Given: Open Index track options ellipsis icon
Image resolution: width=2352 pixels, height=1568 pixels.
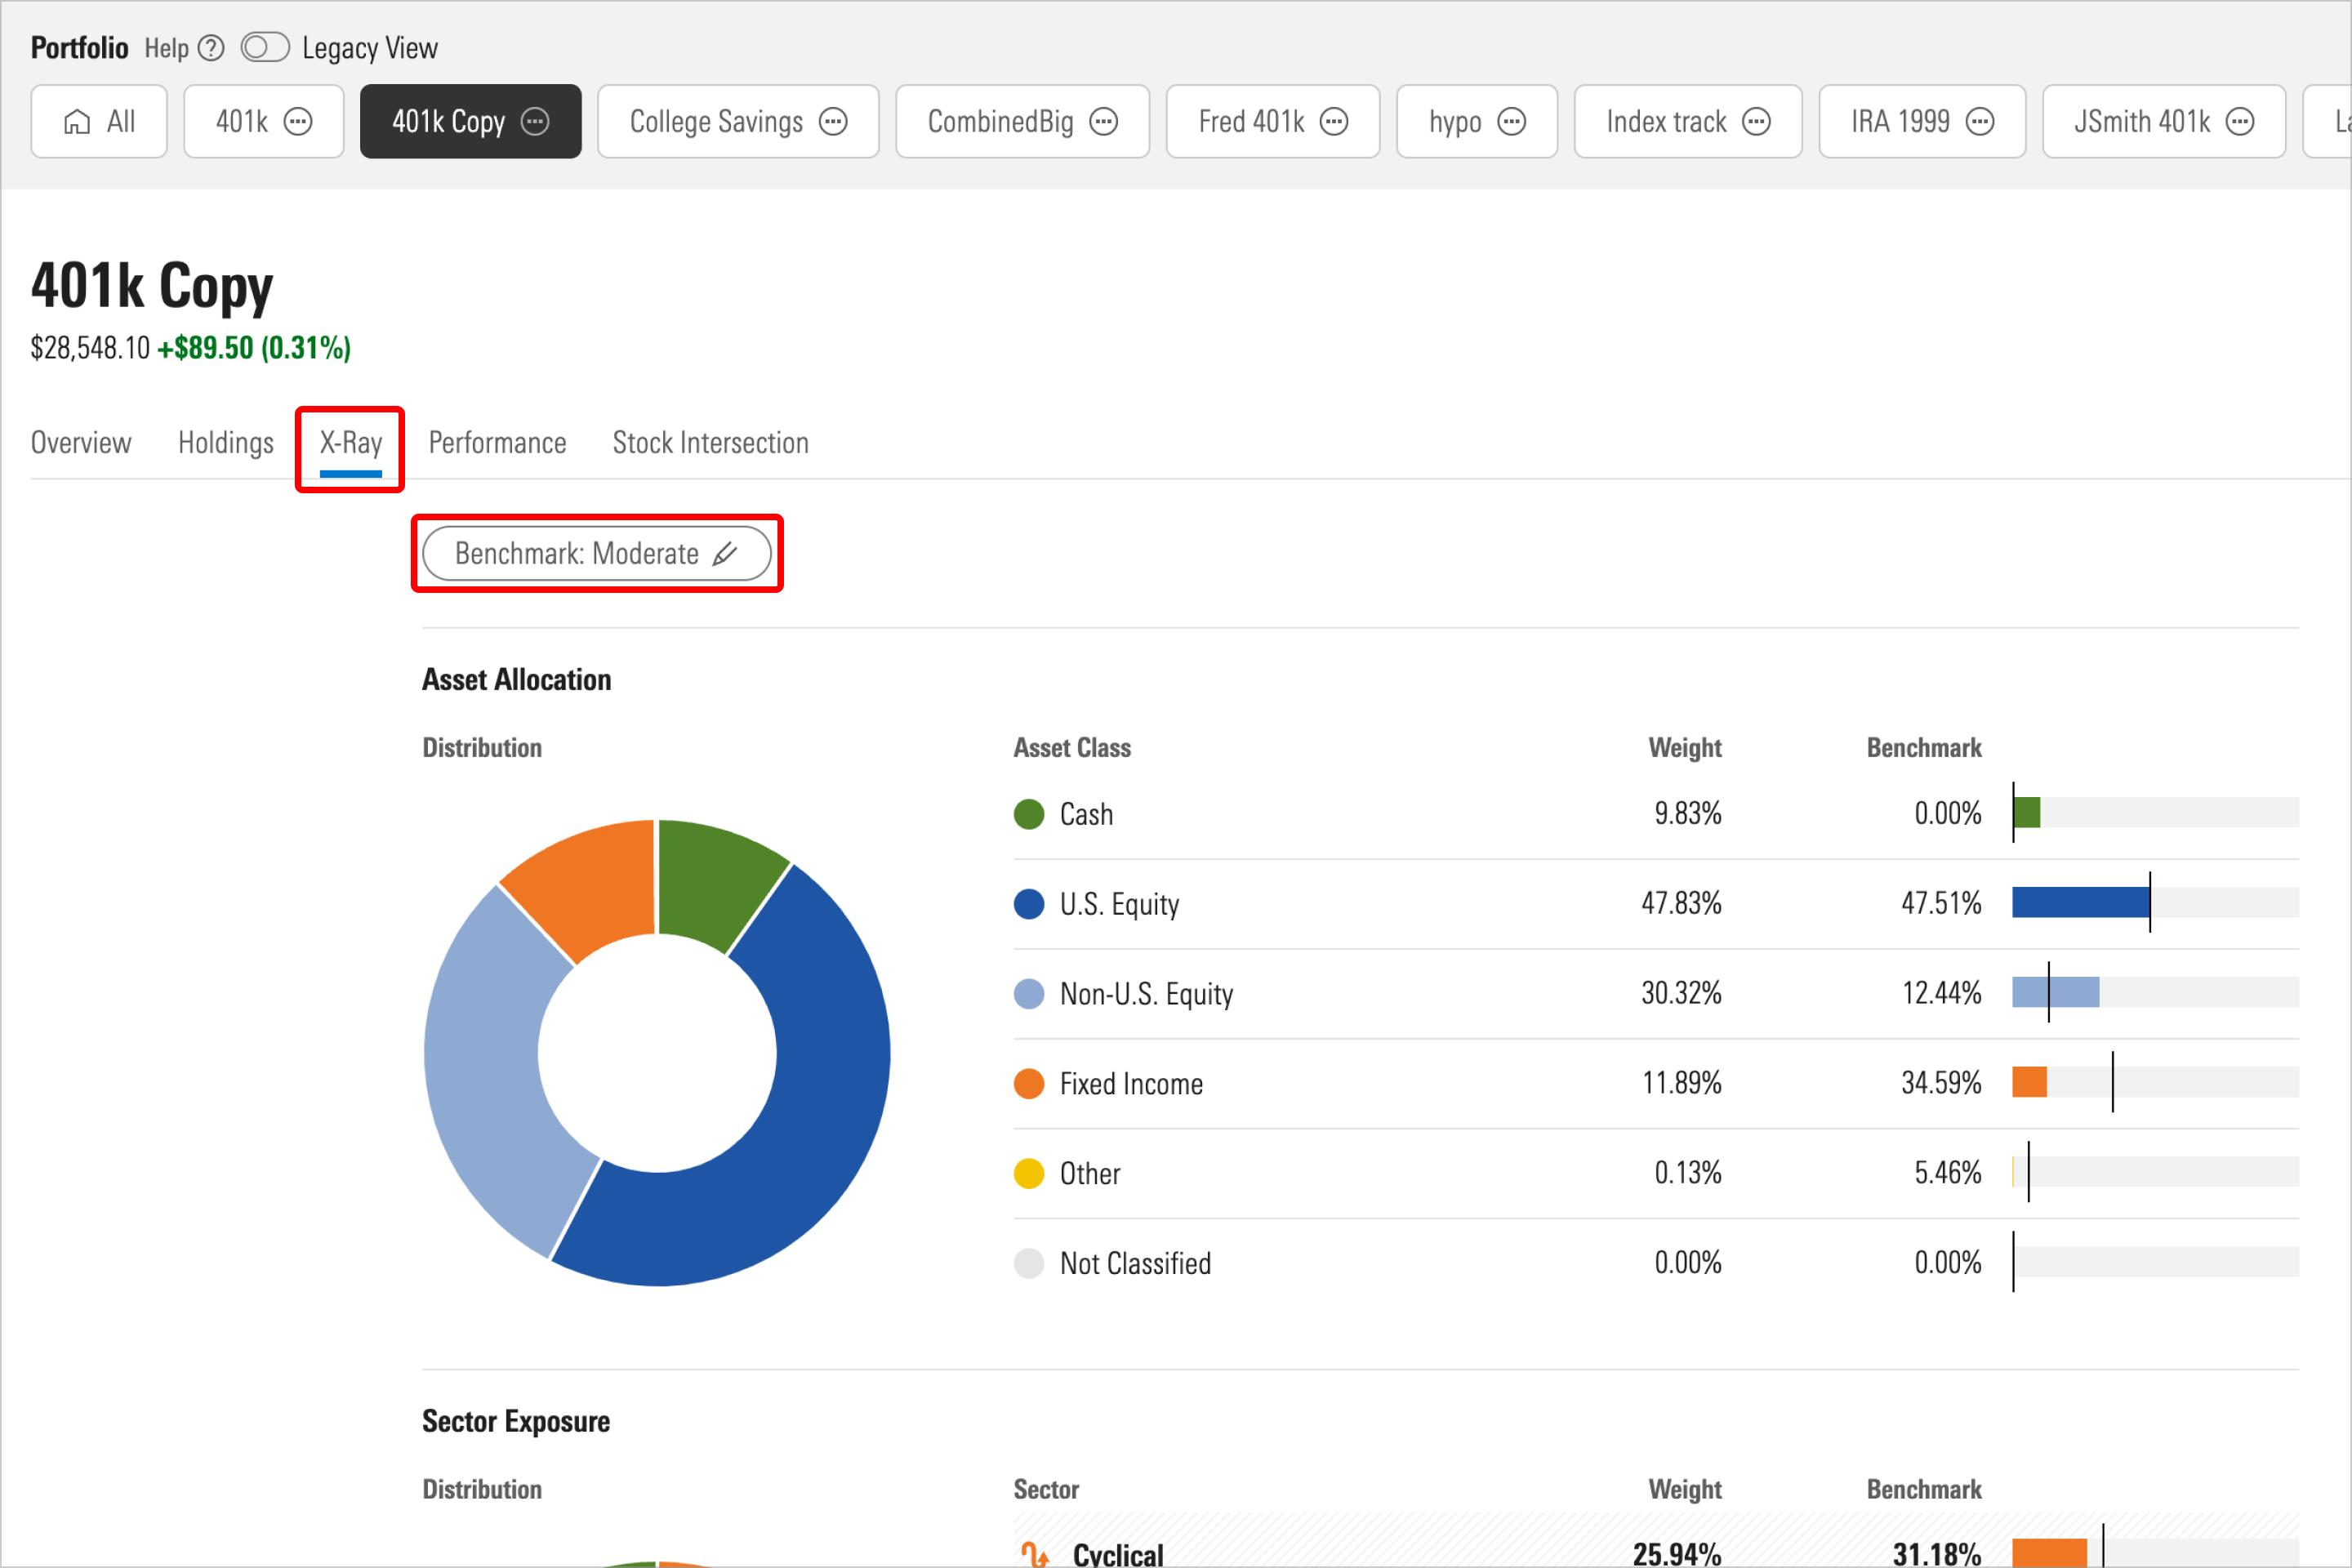Looking at the screenshot, I should [x=1757, y=122].
